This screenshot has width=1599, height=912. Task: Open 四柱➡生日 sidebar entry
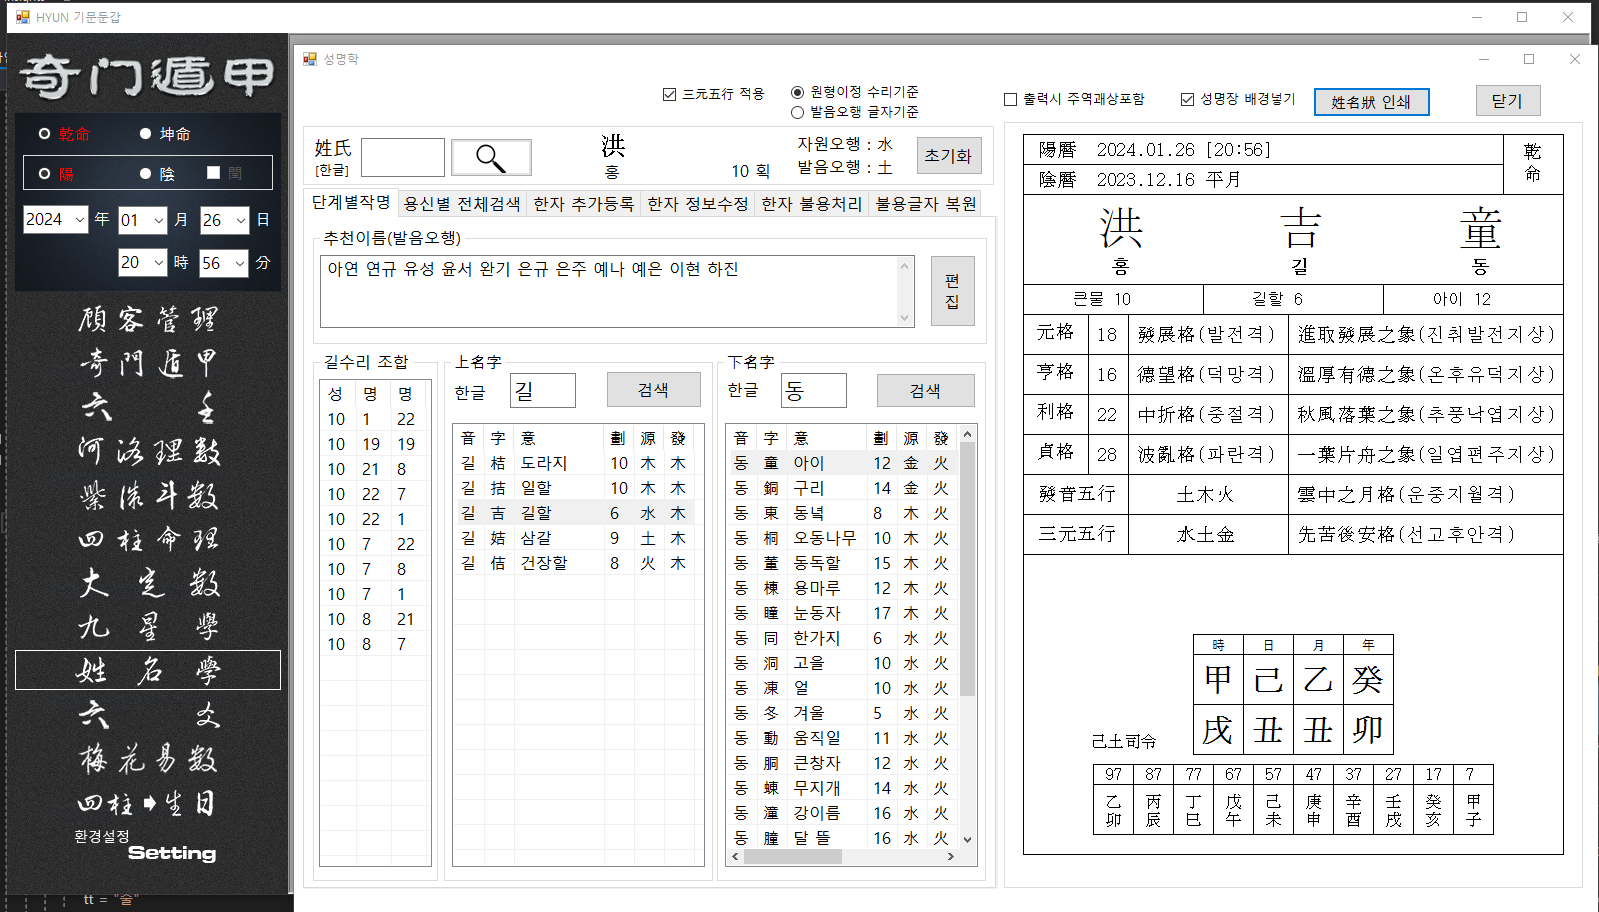(148, 803)
